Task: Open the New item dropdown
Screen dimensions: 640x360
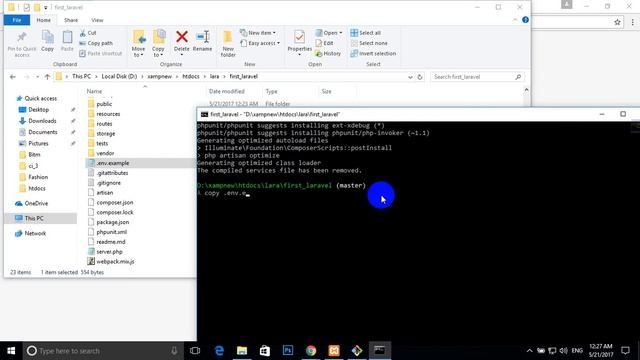Action: click(258, 33)
